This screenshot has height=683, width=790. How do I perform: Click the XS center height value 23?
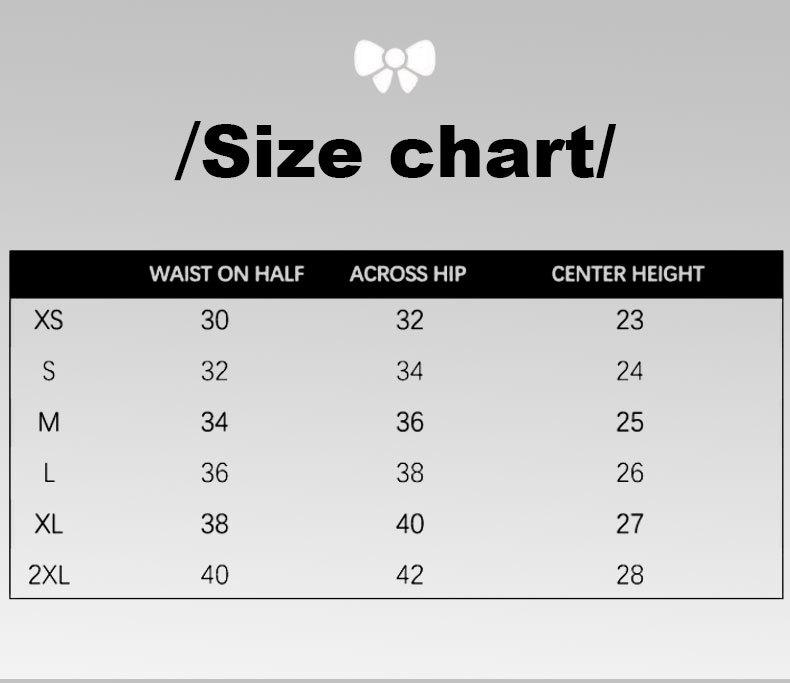click(x=630, y=321)
